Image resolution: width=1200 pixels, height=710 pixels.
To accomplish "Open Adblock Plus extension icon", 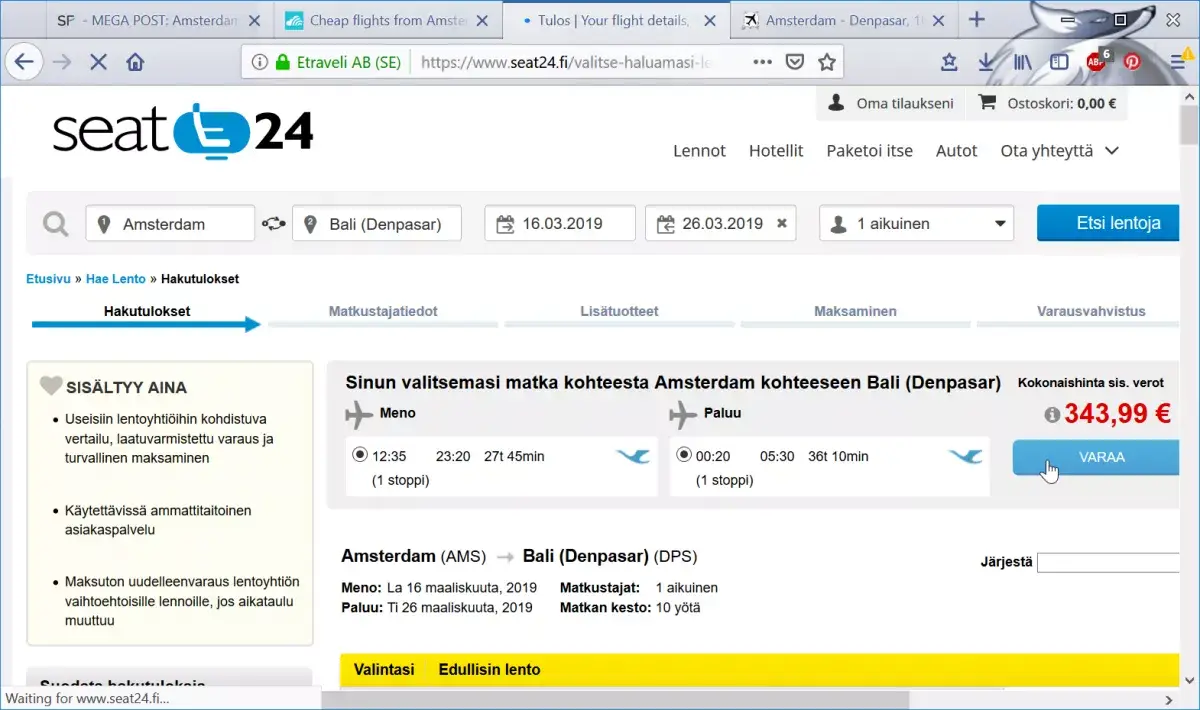I will (1097, 61).
